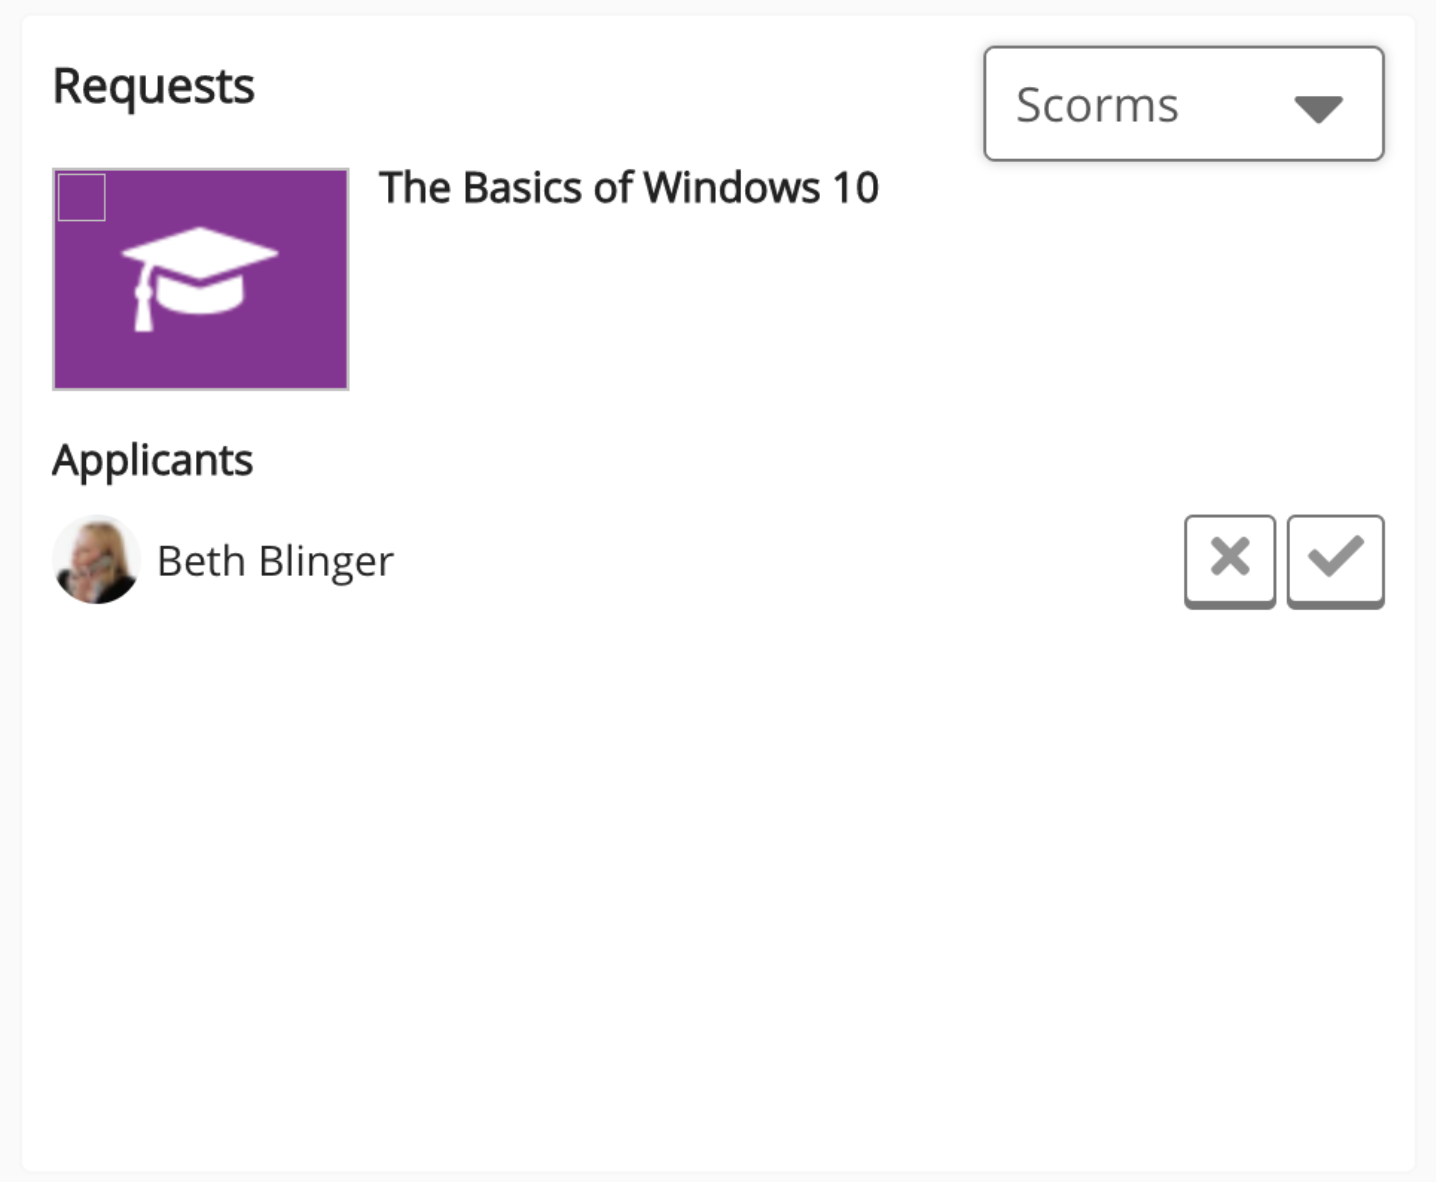Click Beth Blinger's profile avatar

tap(96, 560)
